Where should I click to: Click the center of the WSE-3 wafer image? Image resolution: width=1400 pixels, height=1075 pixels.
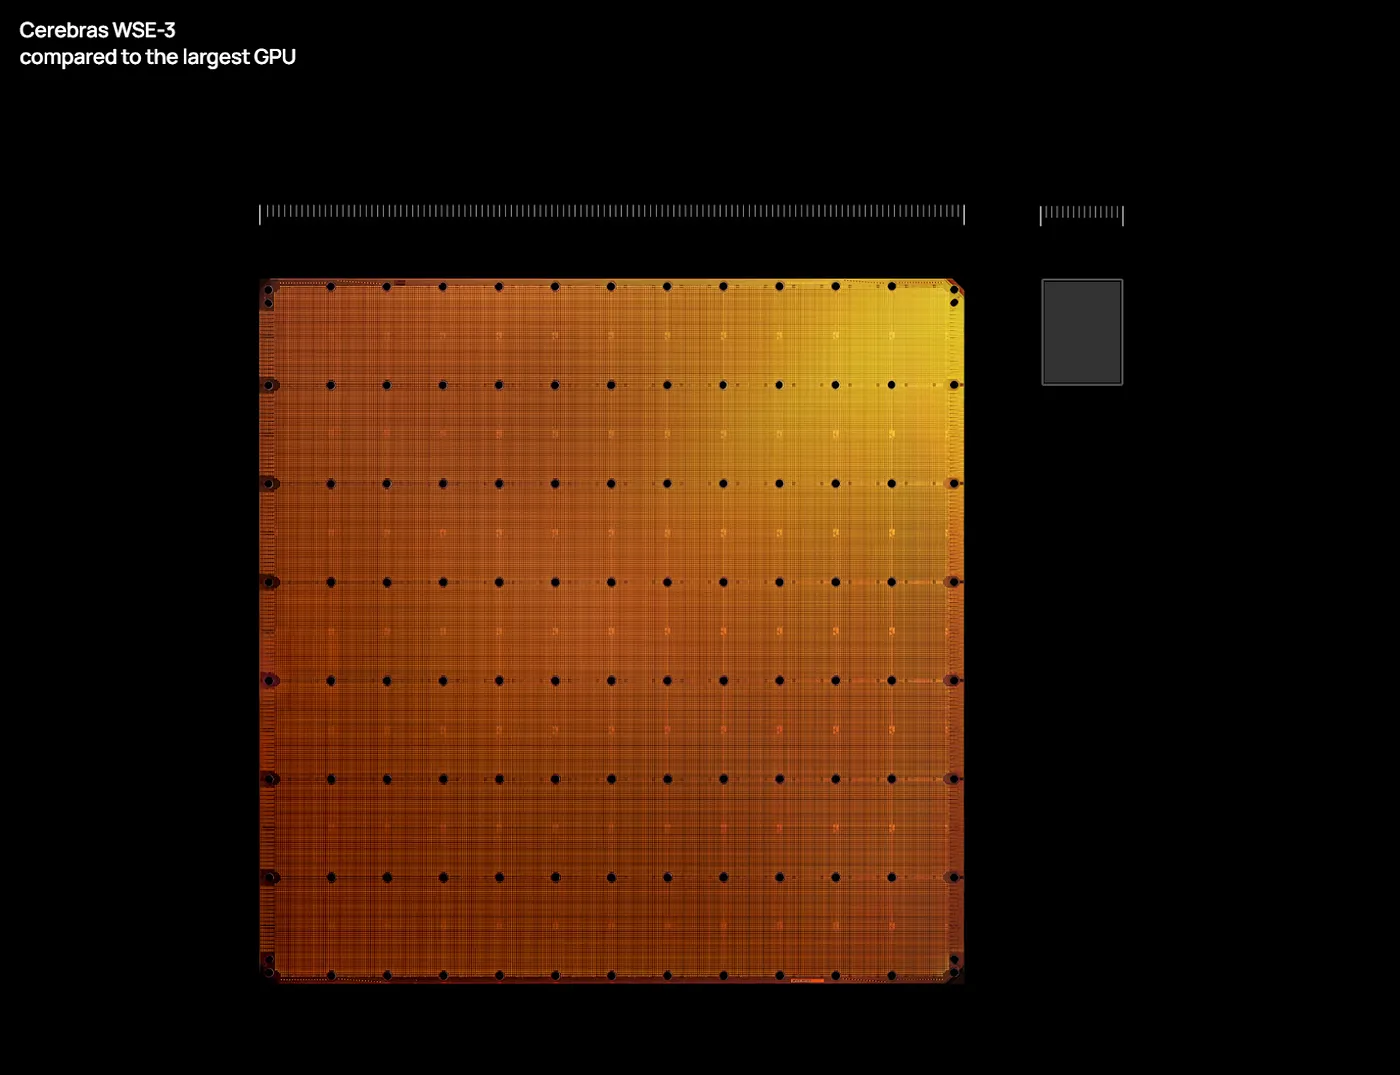coord(612,631)
